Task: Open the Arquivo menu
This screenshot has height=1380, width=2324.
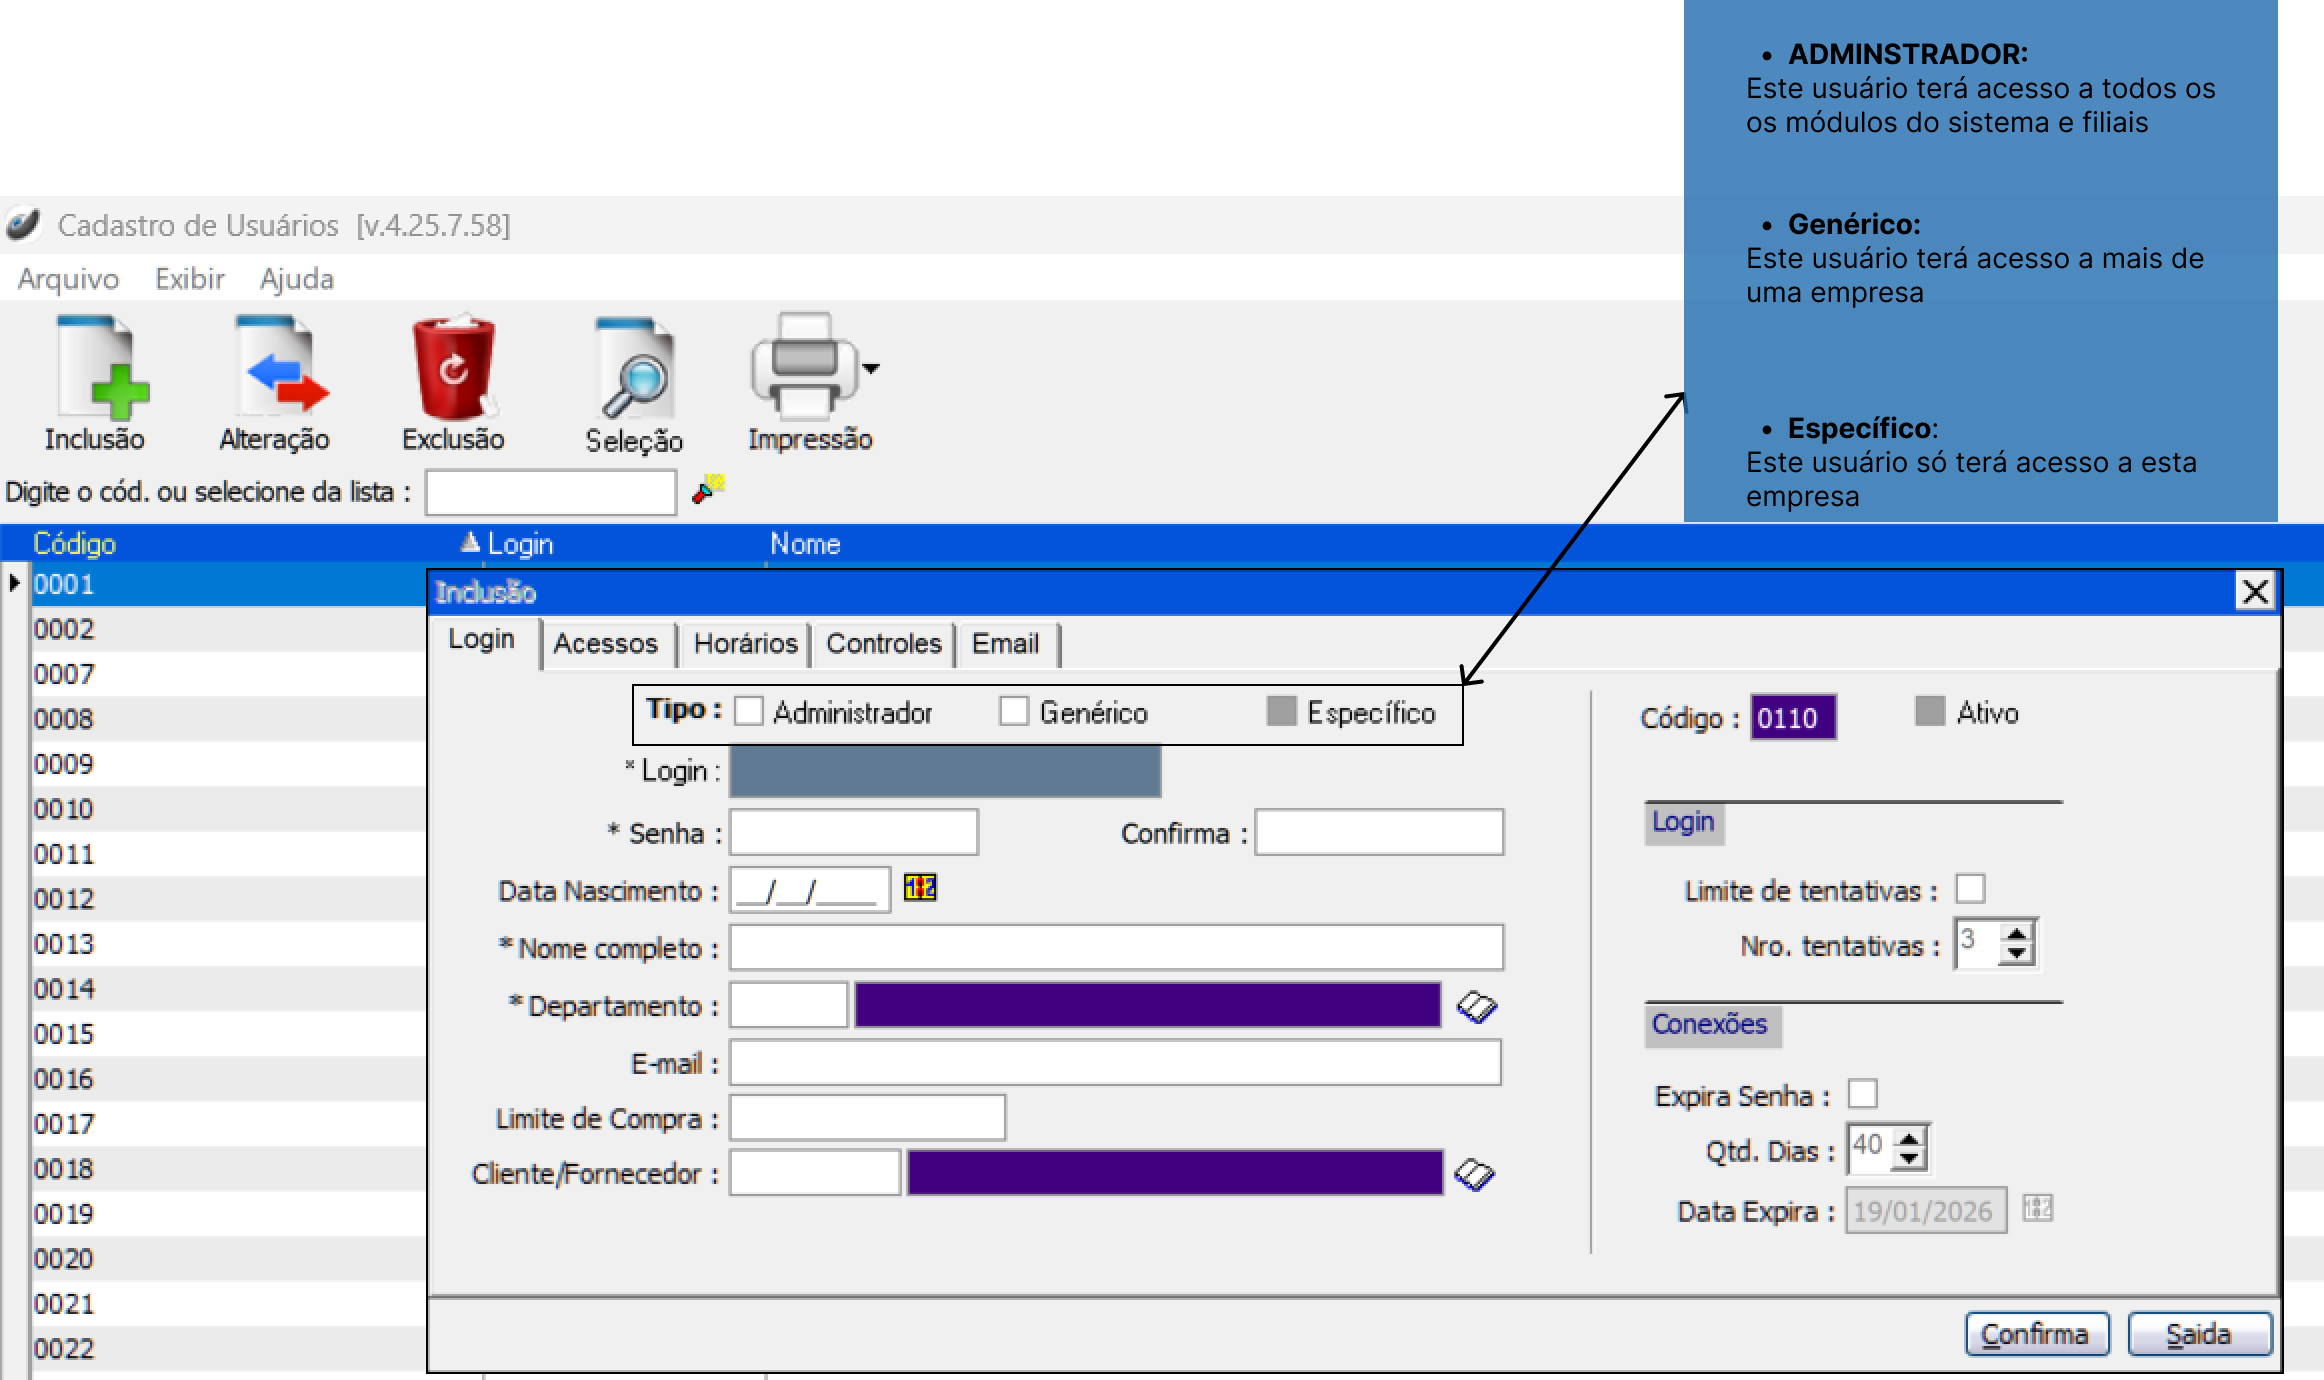Action: (68, 279)
